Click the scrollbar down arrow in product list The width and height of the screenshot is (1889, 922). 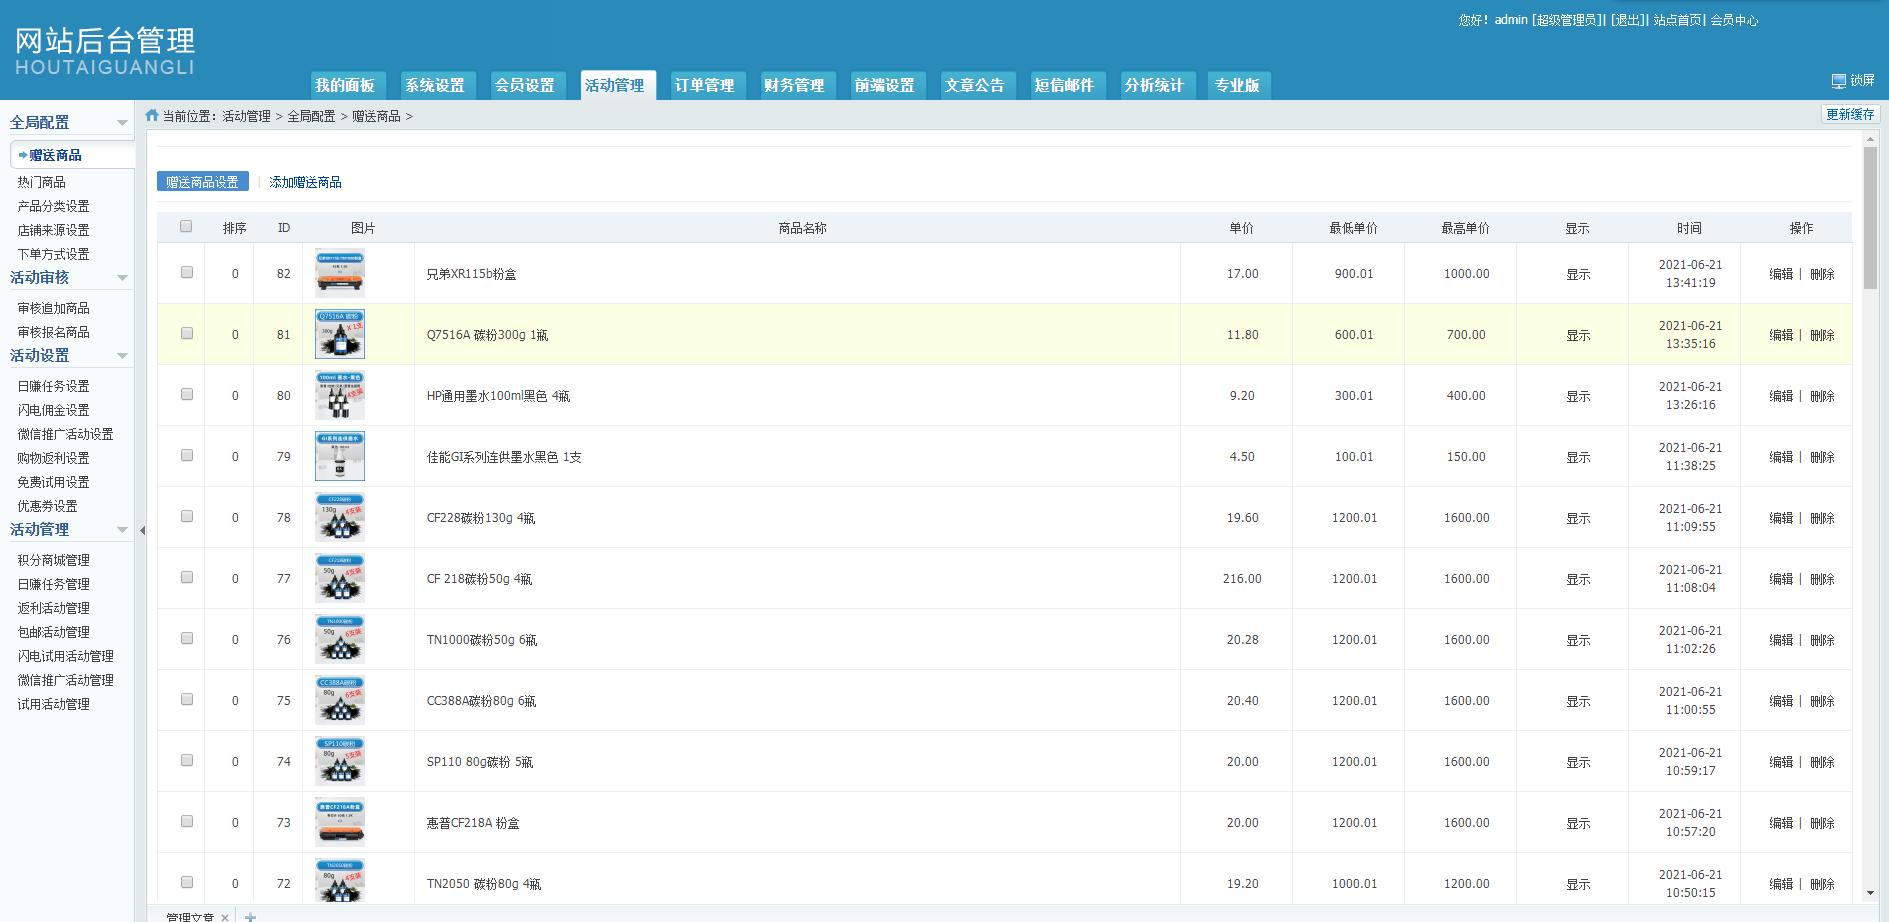[1870, 893]
